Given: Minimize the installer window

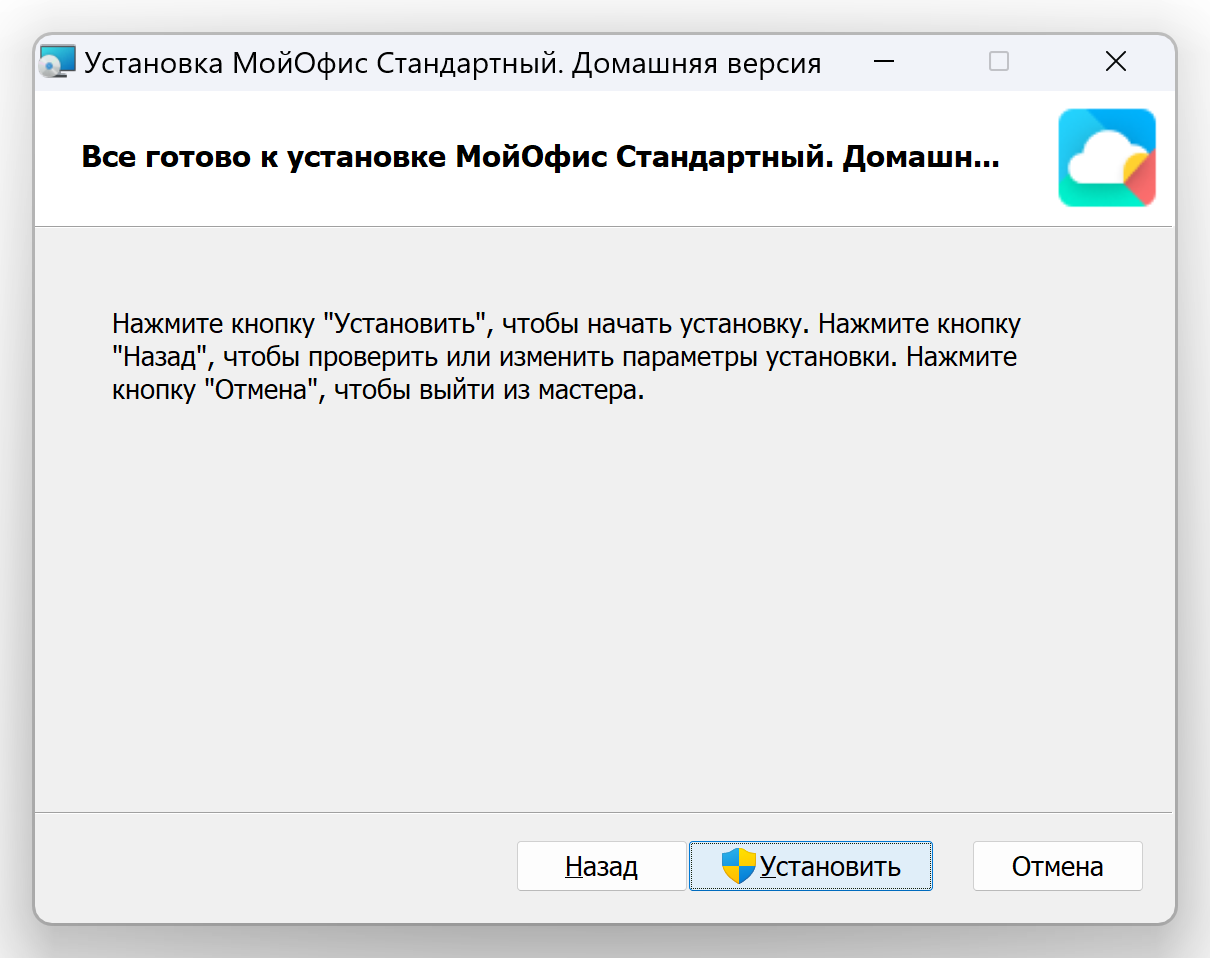Looking at the screenshot, I should [883, 62].
